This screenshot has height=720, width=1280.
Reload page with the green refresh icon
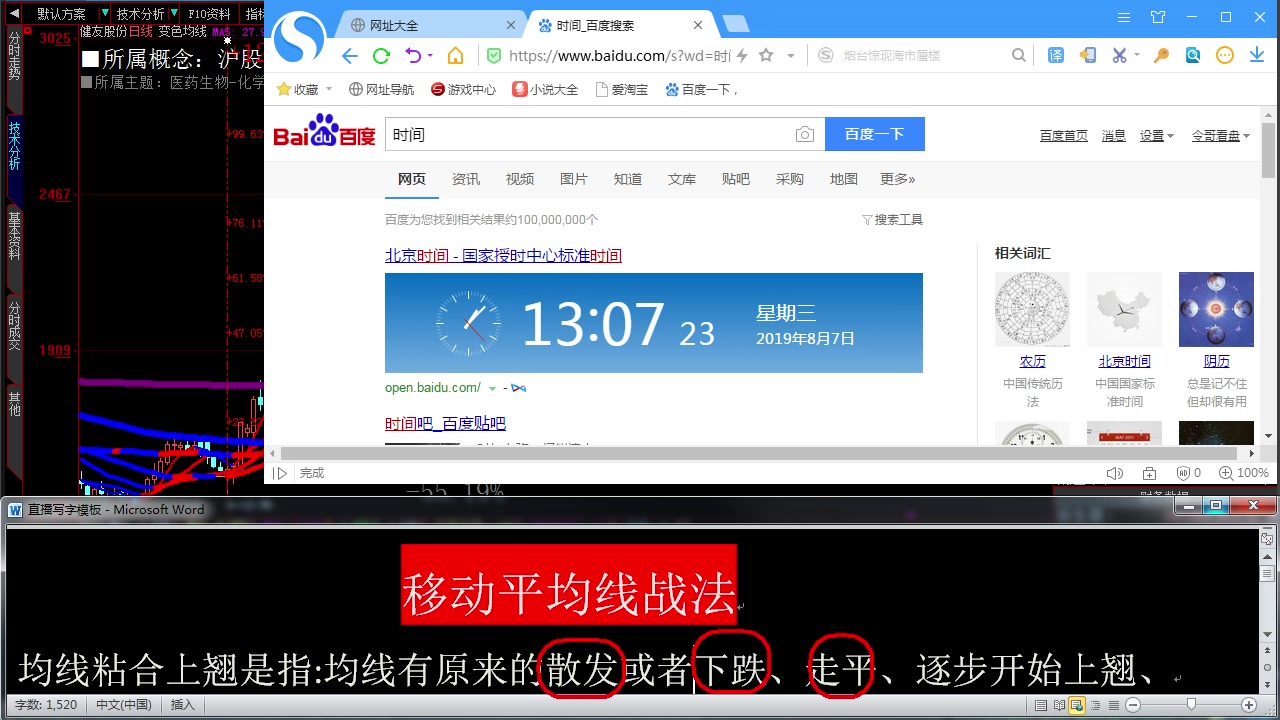[x=381, y=56]
